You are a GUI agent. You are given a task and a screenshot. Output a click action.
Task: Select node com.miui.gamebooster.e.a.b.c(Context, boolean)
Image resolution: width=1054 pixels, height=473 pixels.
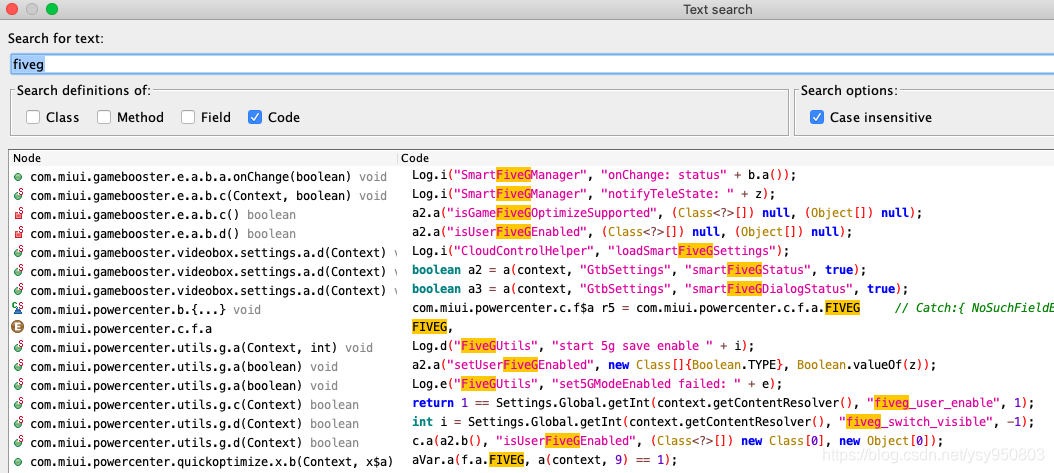click(x=208, y=196)
